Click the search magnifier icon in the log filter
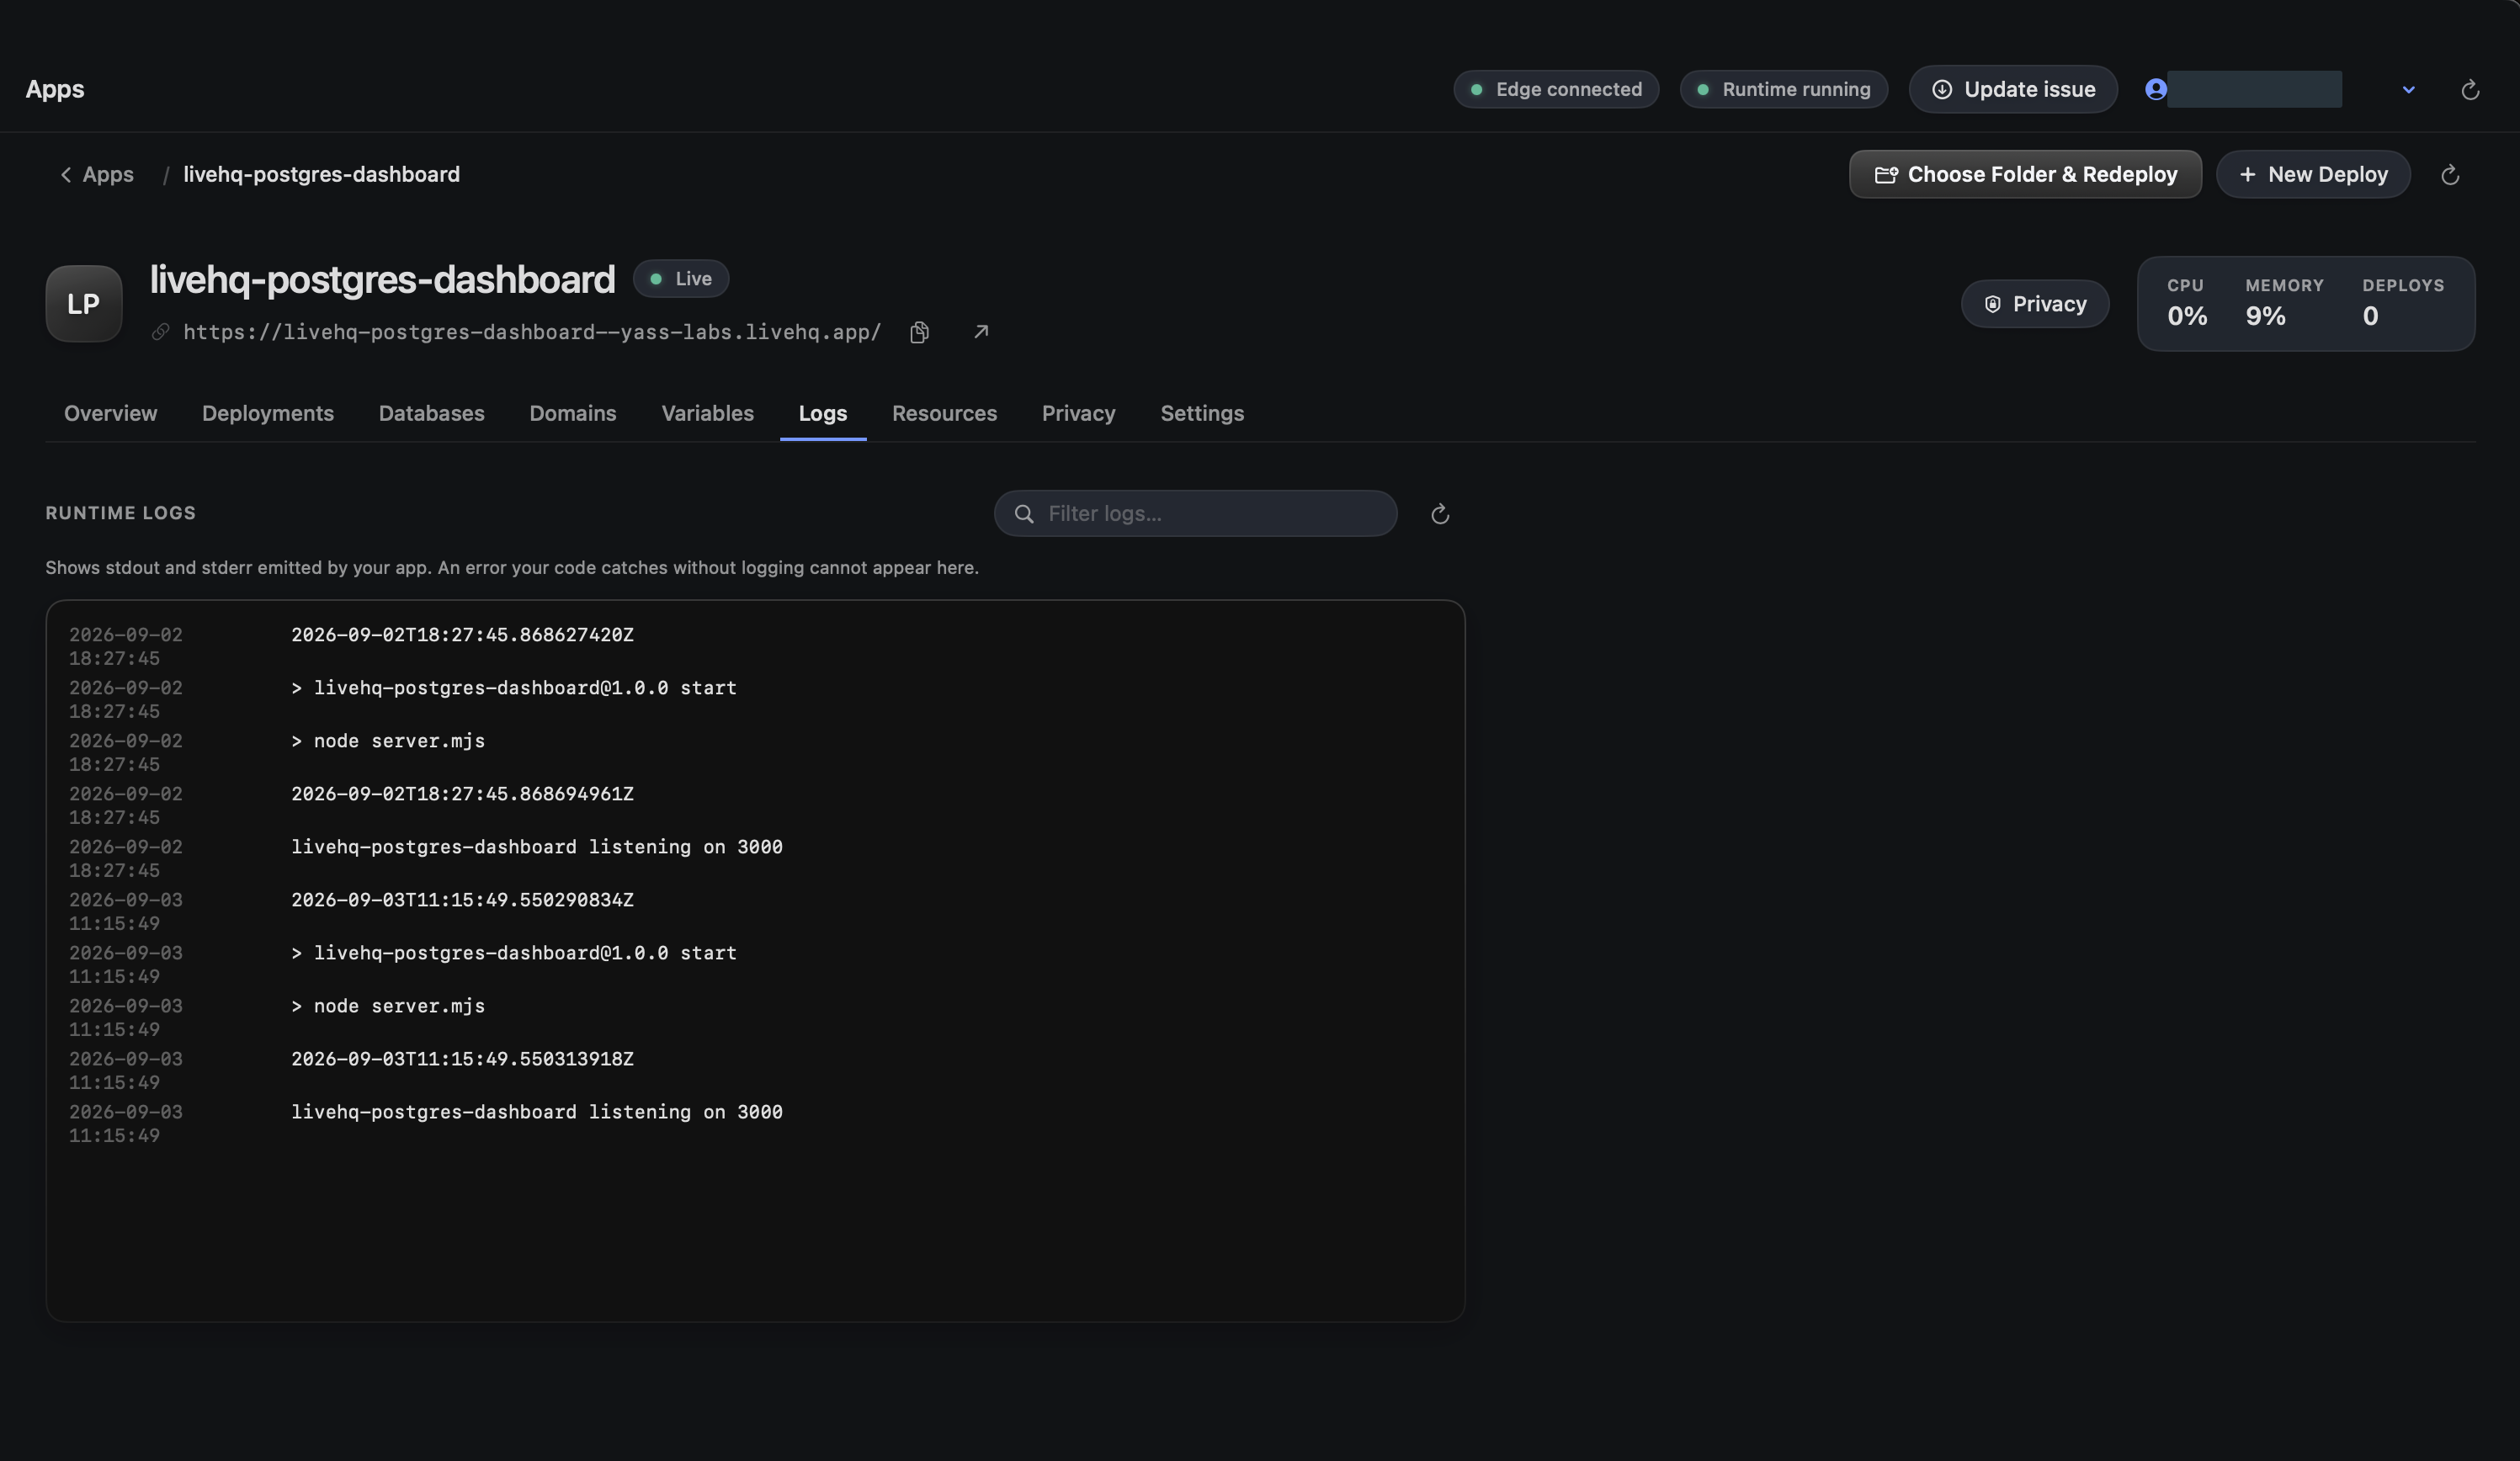2520x1461 pixels. pos(1023,514)
